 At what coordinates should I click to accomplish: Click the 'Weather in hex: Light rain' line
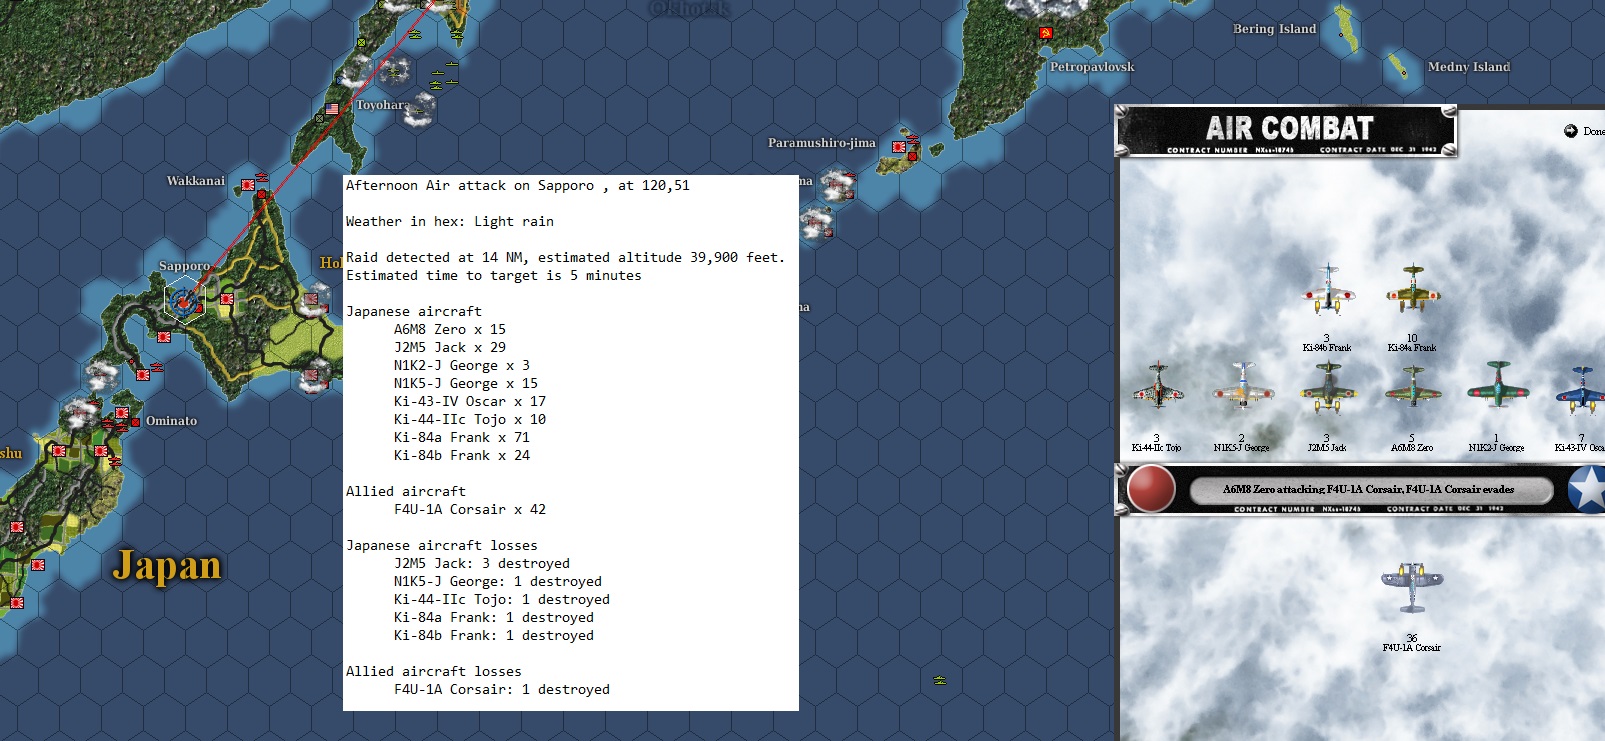pyautogui.click(x=450, y=221)
